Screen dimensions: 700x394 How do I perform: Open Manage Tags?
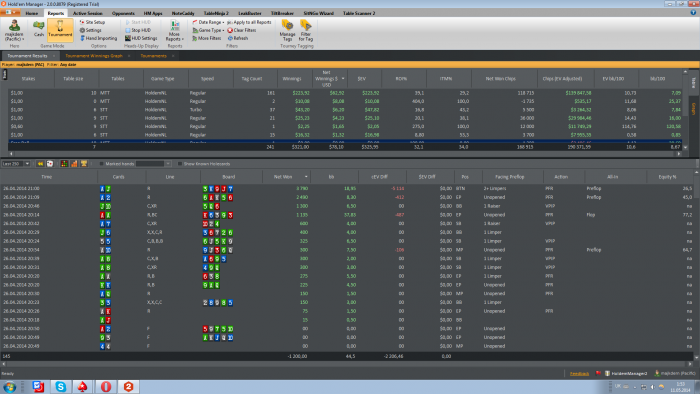click(288, 30)
